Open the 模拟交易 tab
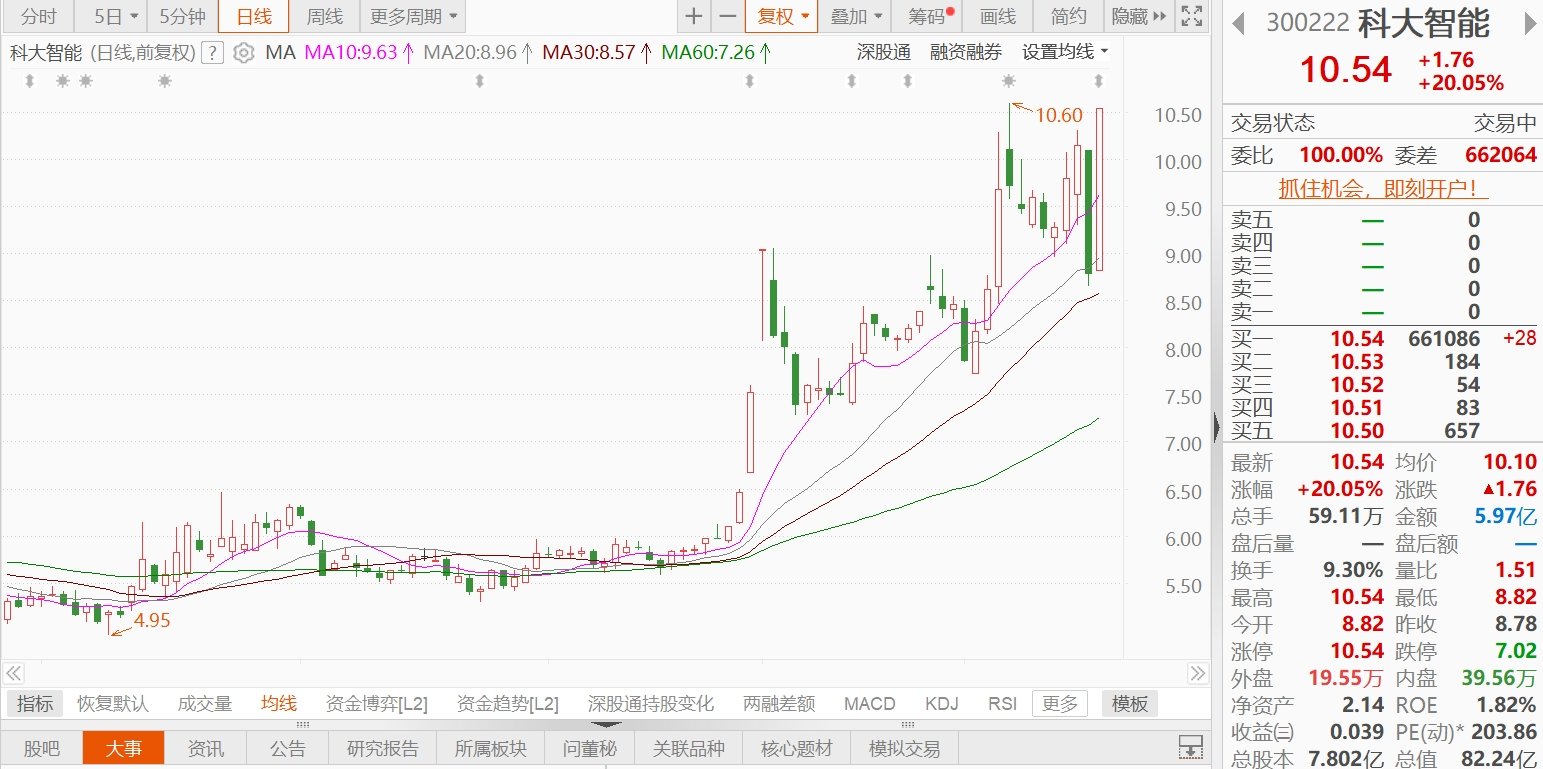 click(x=904, y=748)
